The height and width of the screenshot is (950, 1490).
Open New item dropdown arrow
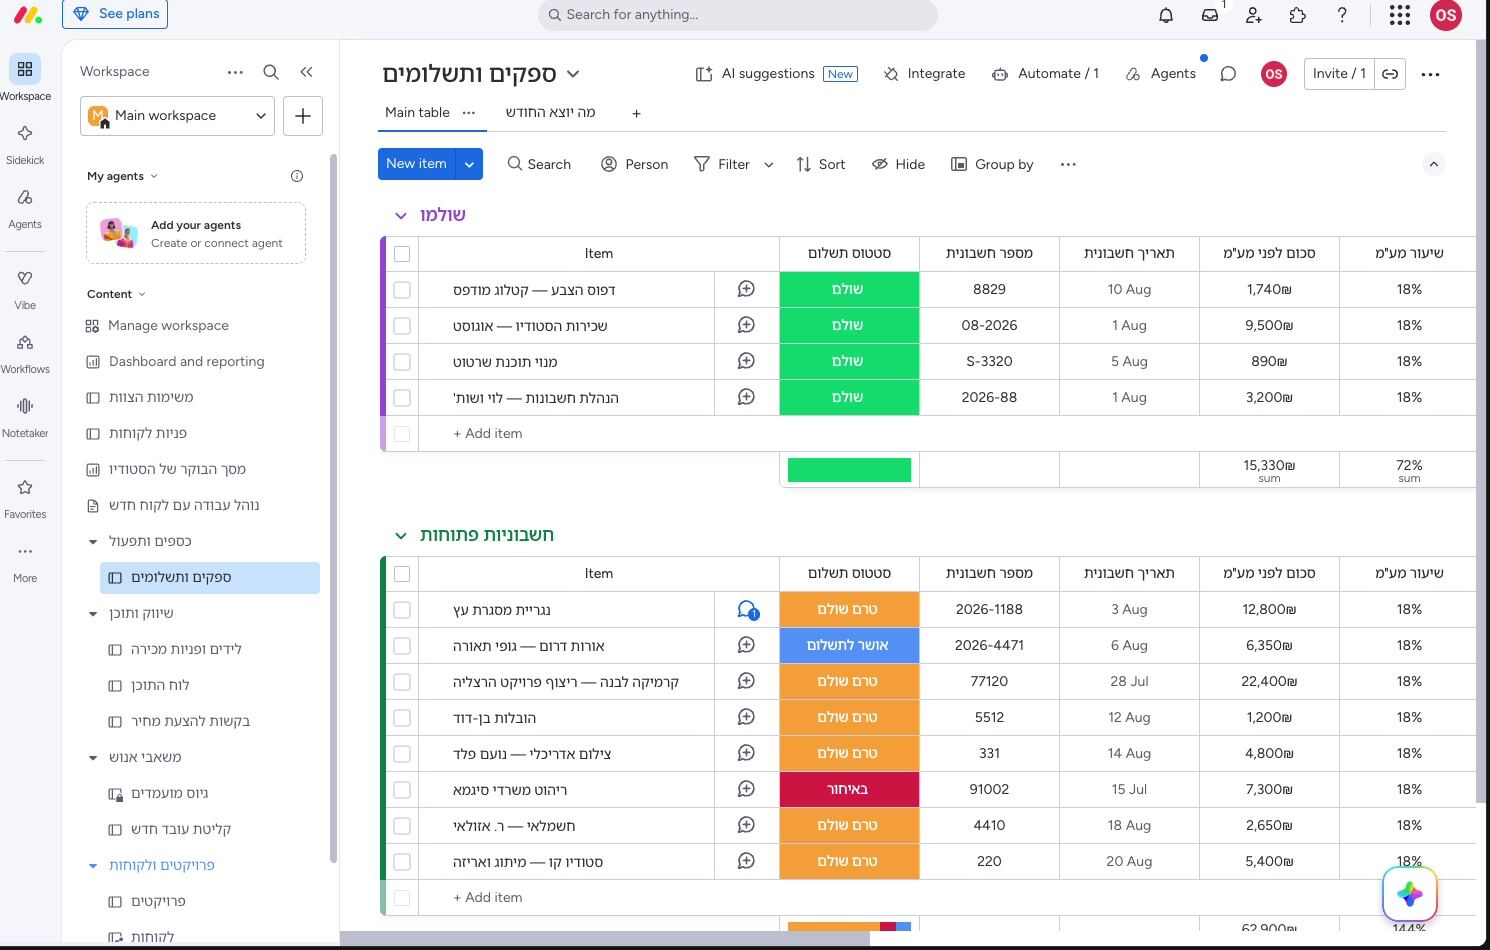(x=469, y=164)
